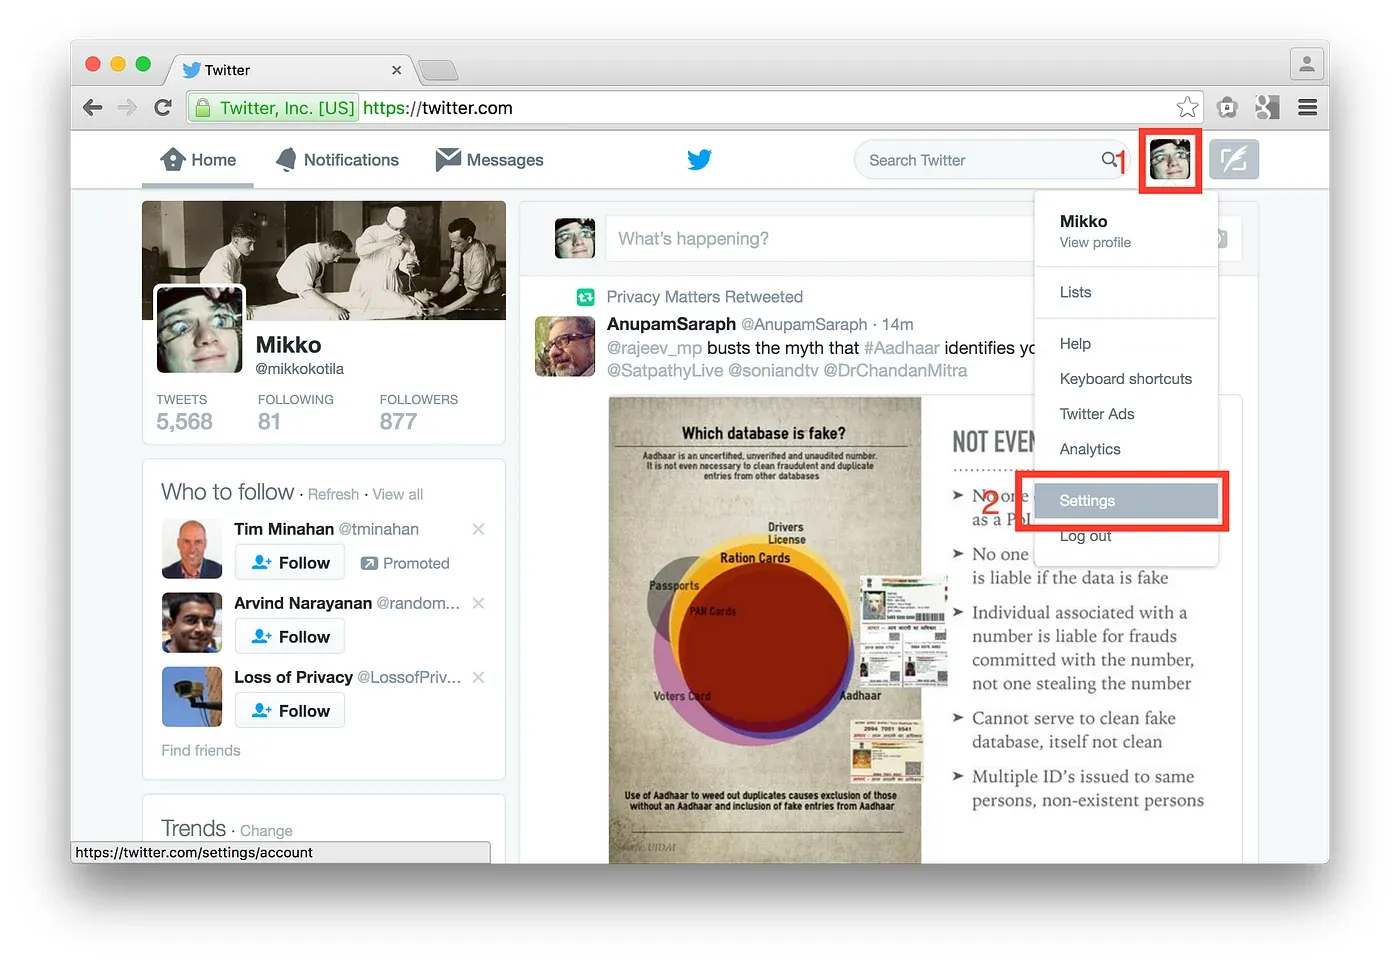Viewport: 1400px width, 964px height.
Task: Follow Loss of Privacy
Action: click(x=290, y=711)
